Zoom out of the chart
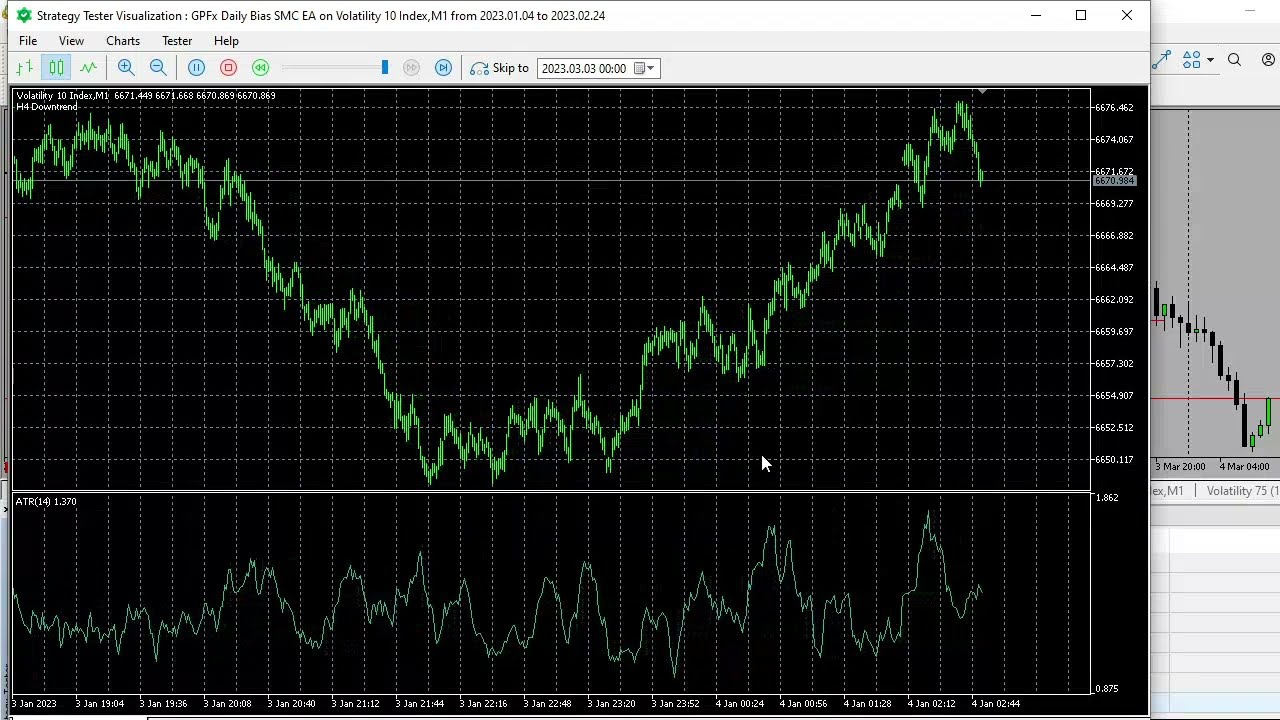 (158, 68)
